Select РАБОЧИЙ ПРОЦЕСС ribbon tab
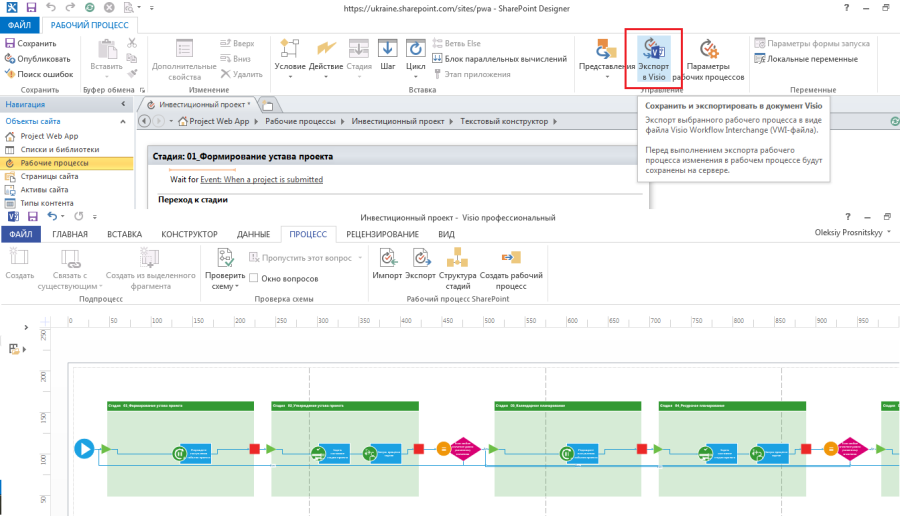The image size is (900, 516). coord(90,25)
